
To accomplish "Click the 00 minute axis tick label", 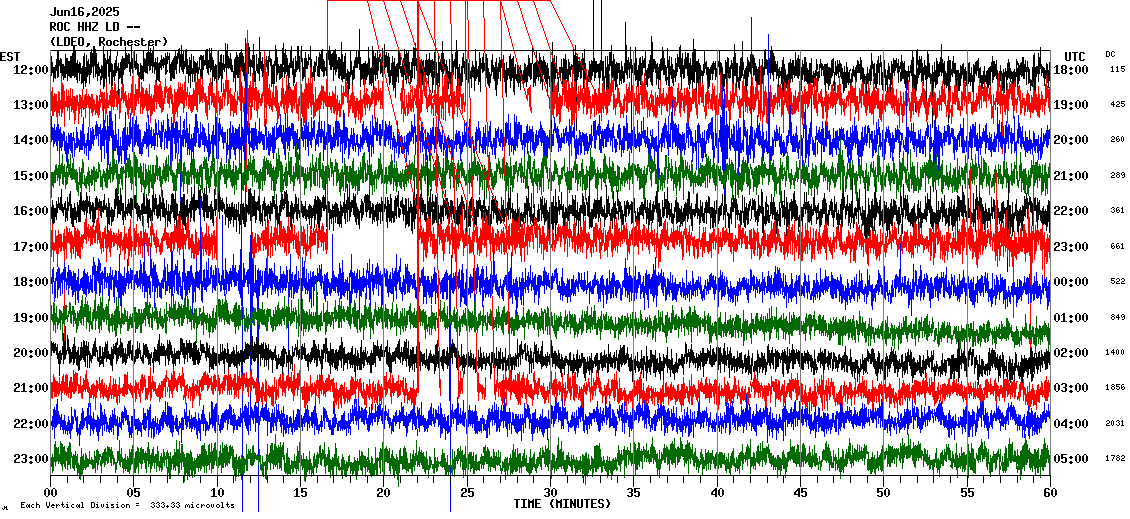I will coord(50,493).
